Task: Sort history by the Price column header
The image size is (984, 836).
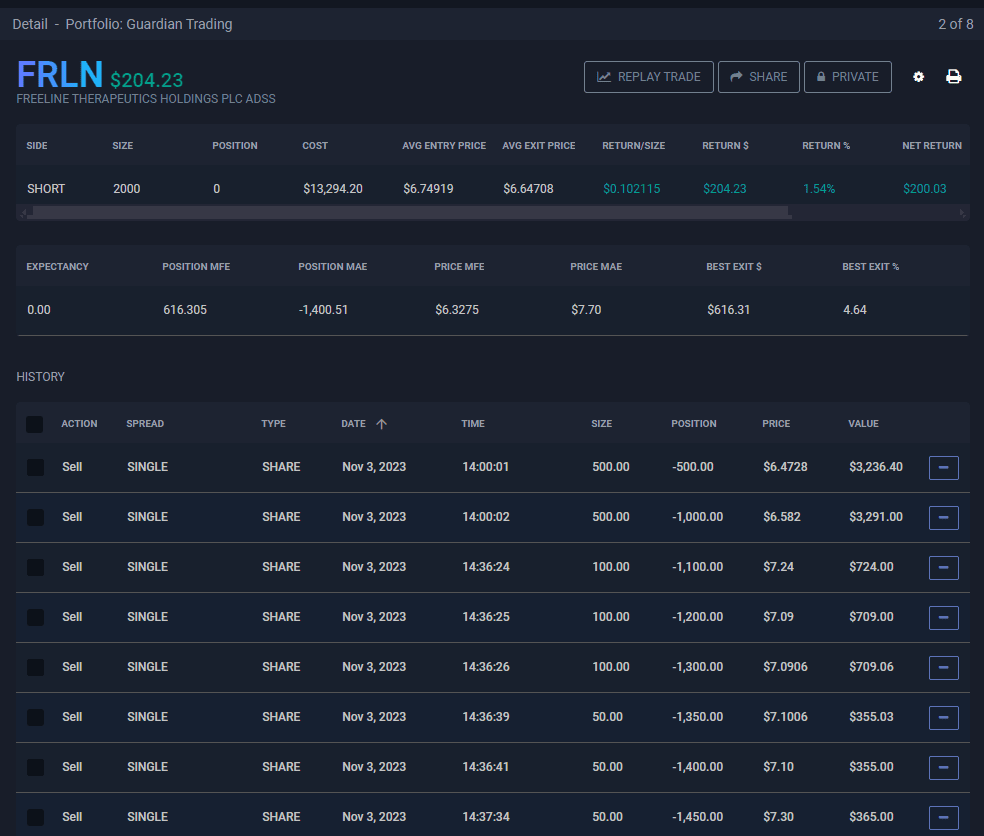Action: pyautogui.click(x=775, y=424)
